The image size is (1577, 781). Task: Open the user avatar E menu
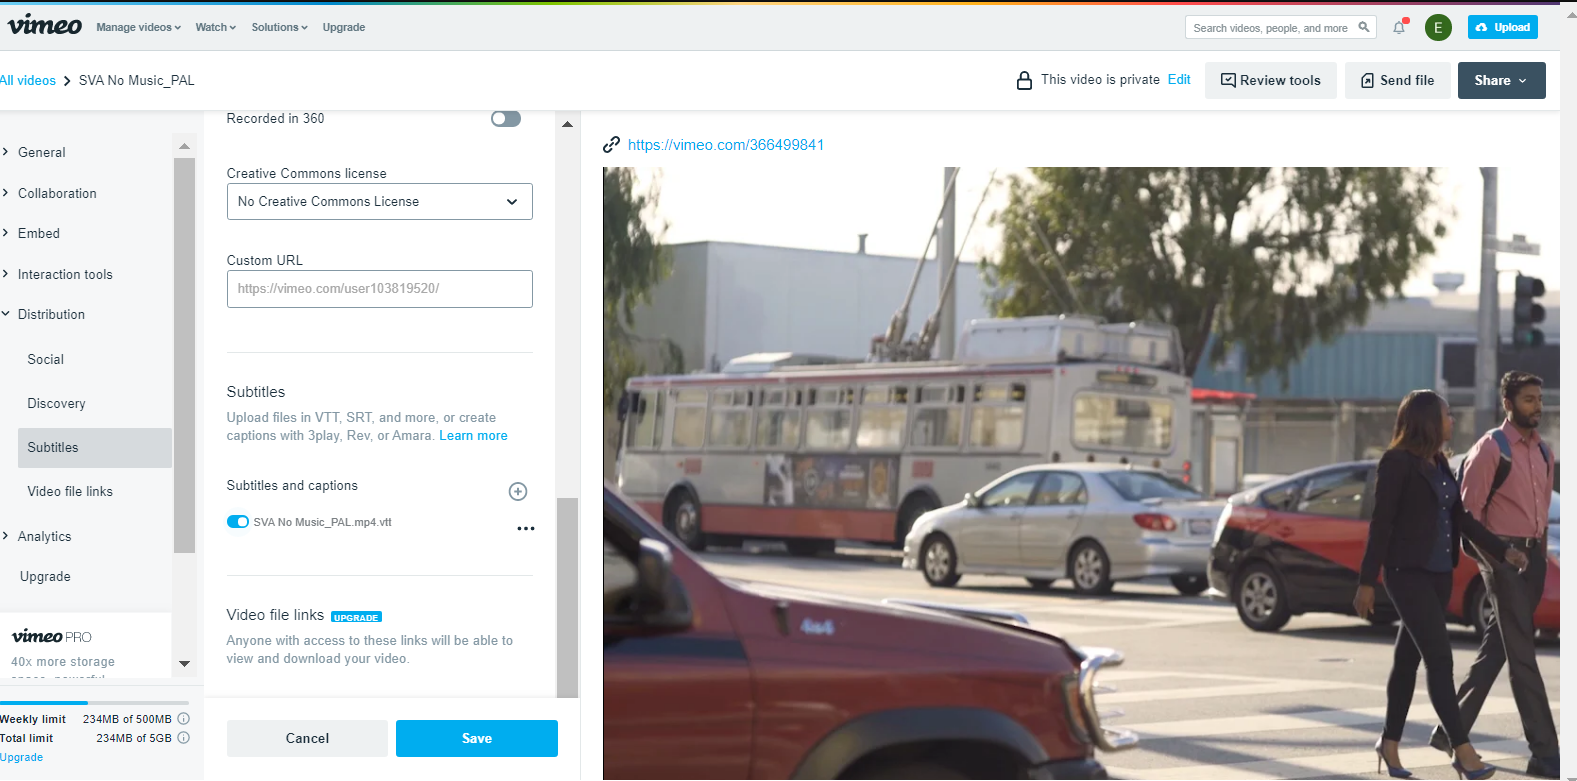coord(1438,28)
